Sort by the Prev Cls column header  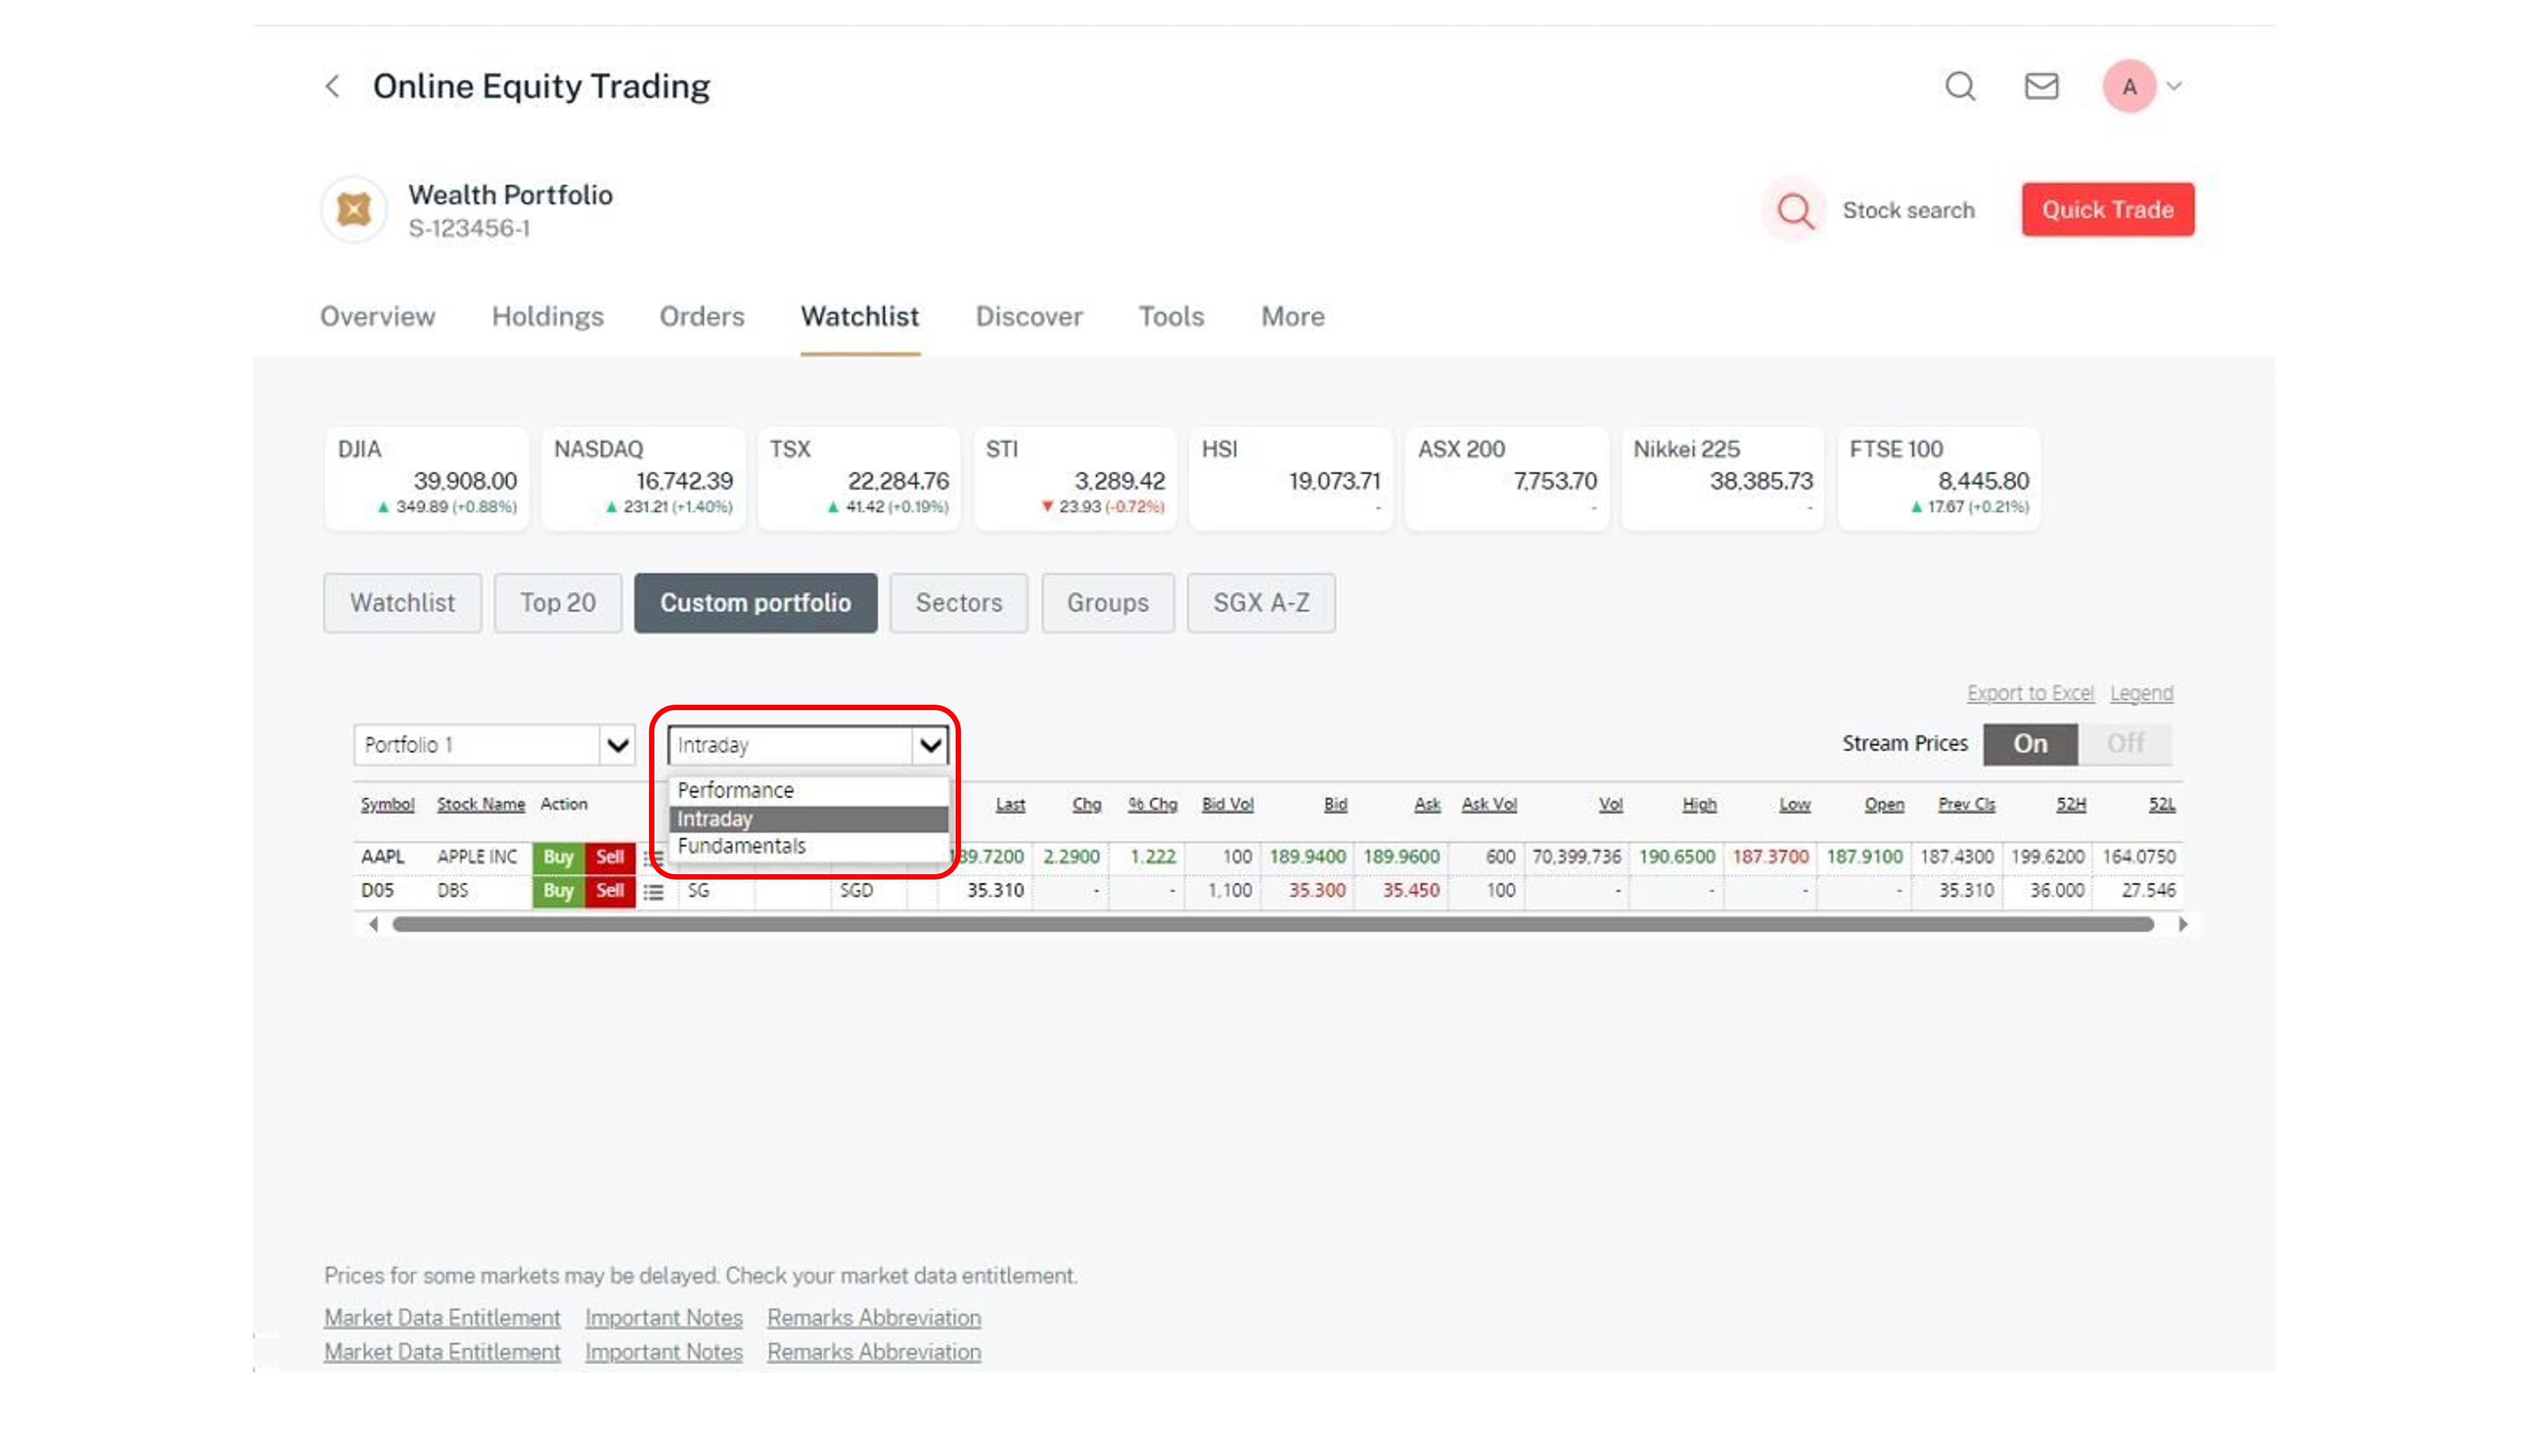(1966, 804)
